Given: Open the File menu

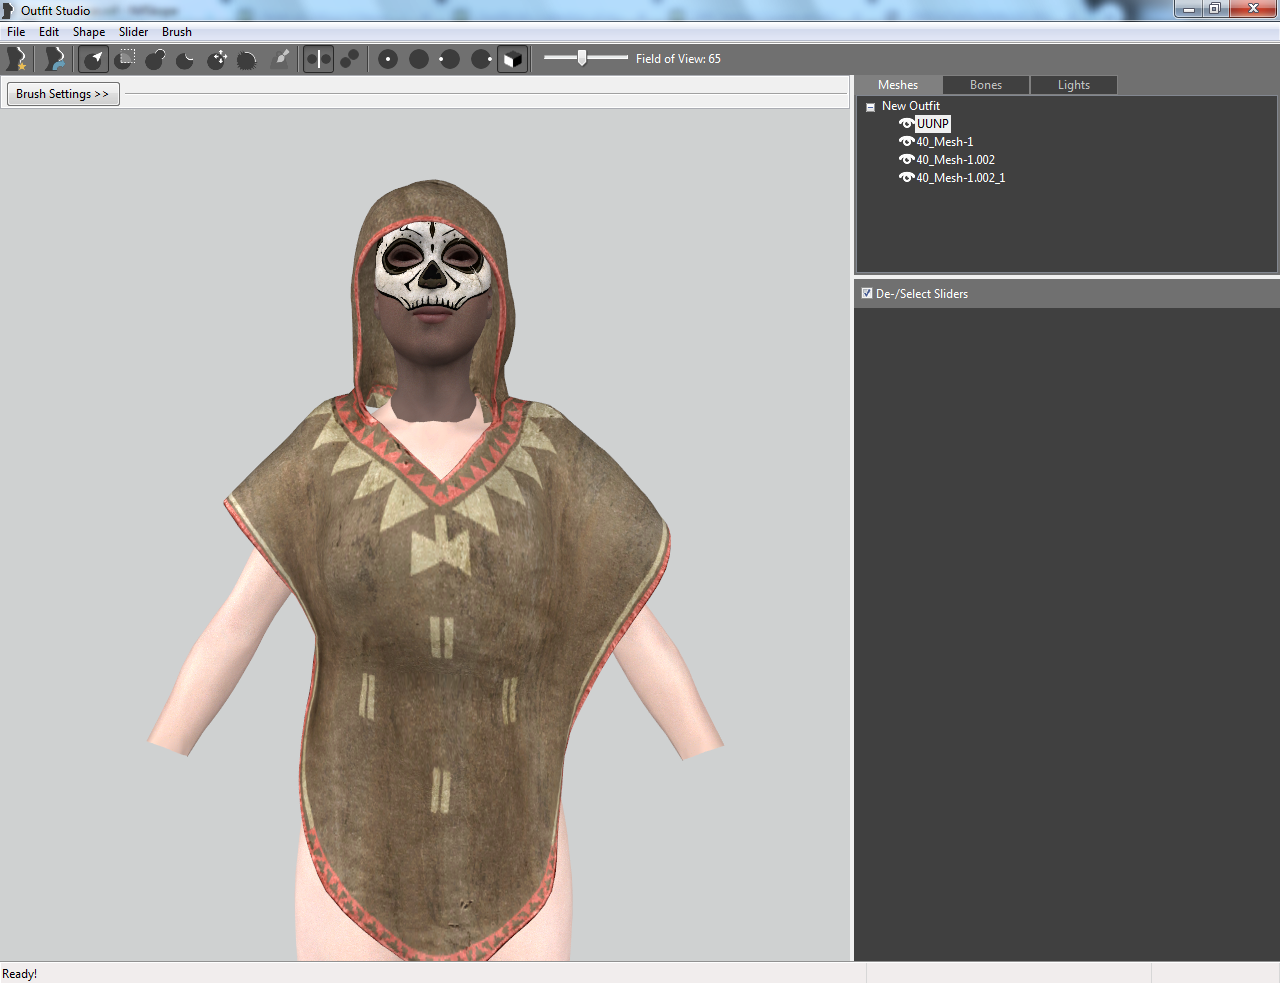Looking at the screenshot, I should [16, 32].
